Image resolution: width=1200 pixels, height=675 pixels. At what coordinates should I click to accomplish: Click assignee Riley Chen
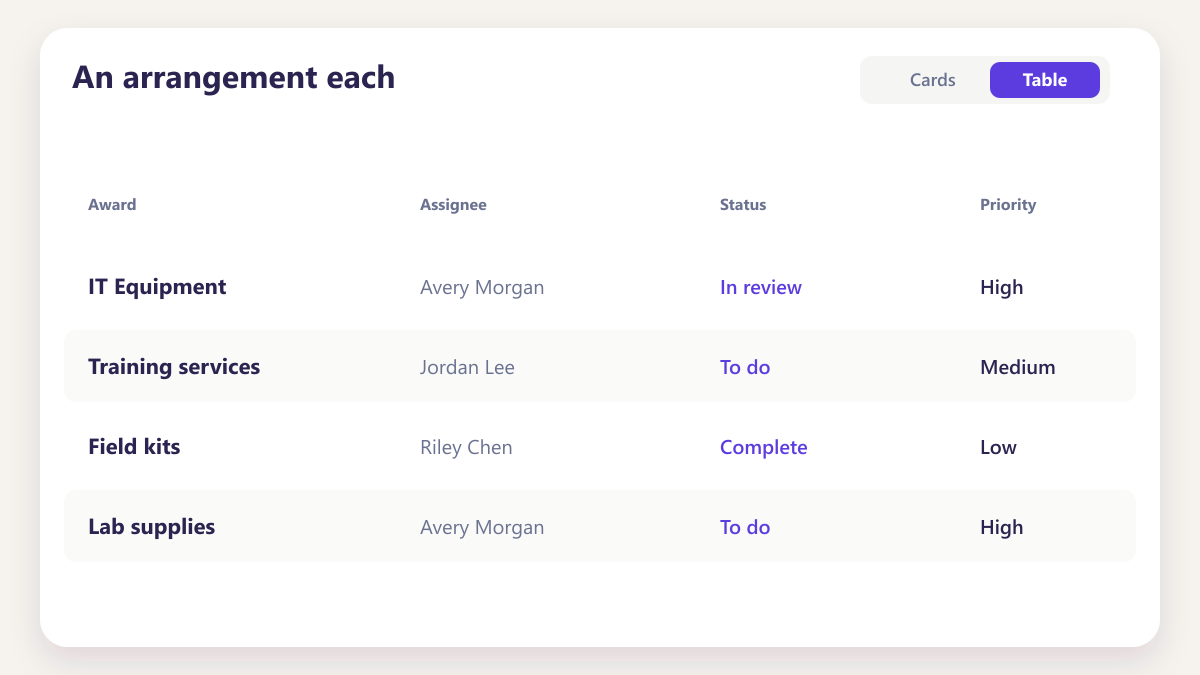pos(466,447)
